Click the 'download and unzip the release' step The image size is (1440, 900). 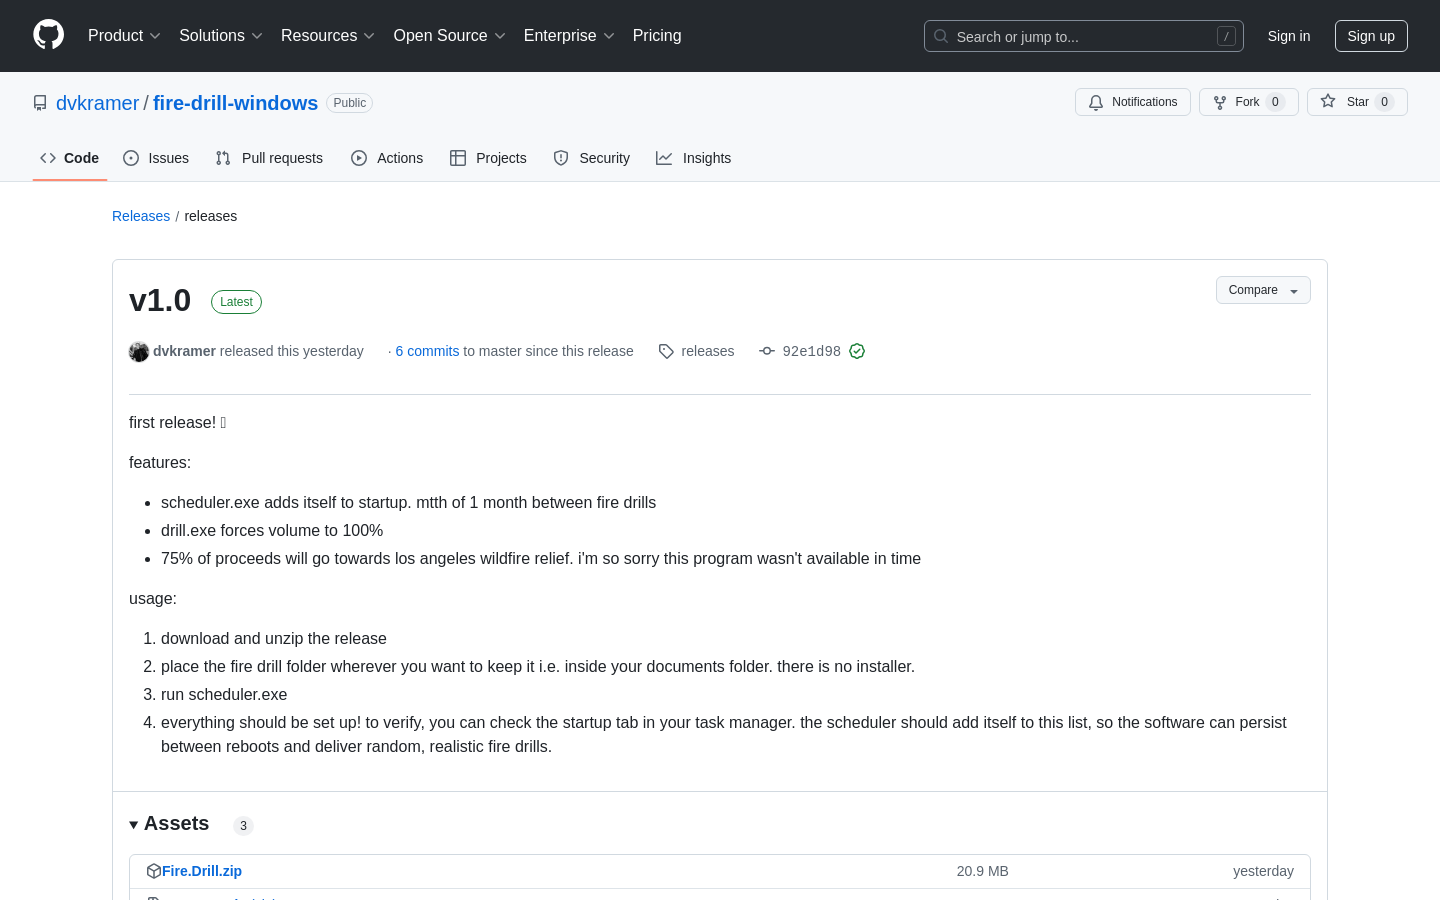(274, 638)
